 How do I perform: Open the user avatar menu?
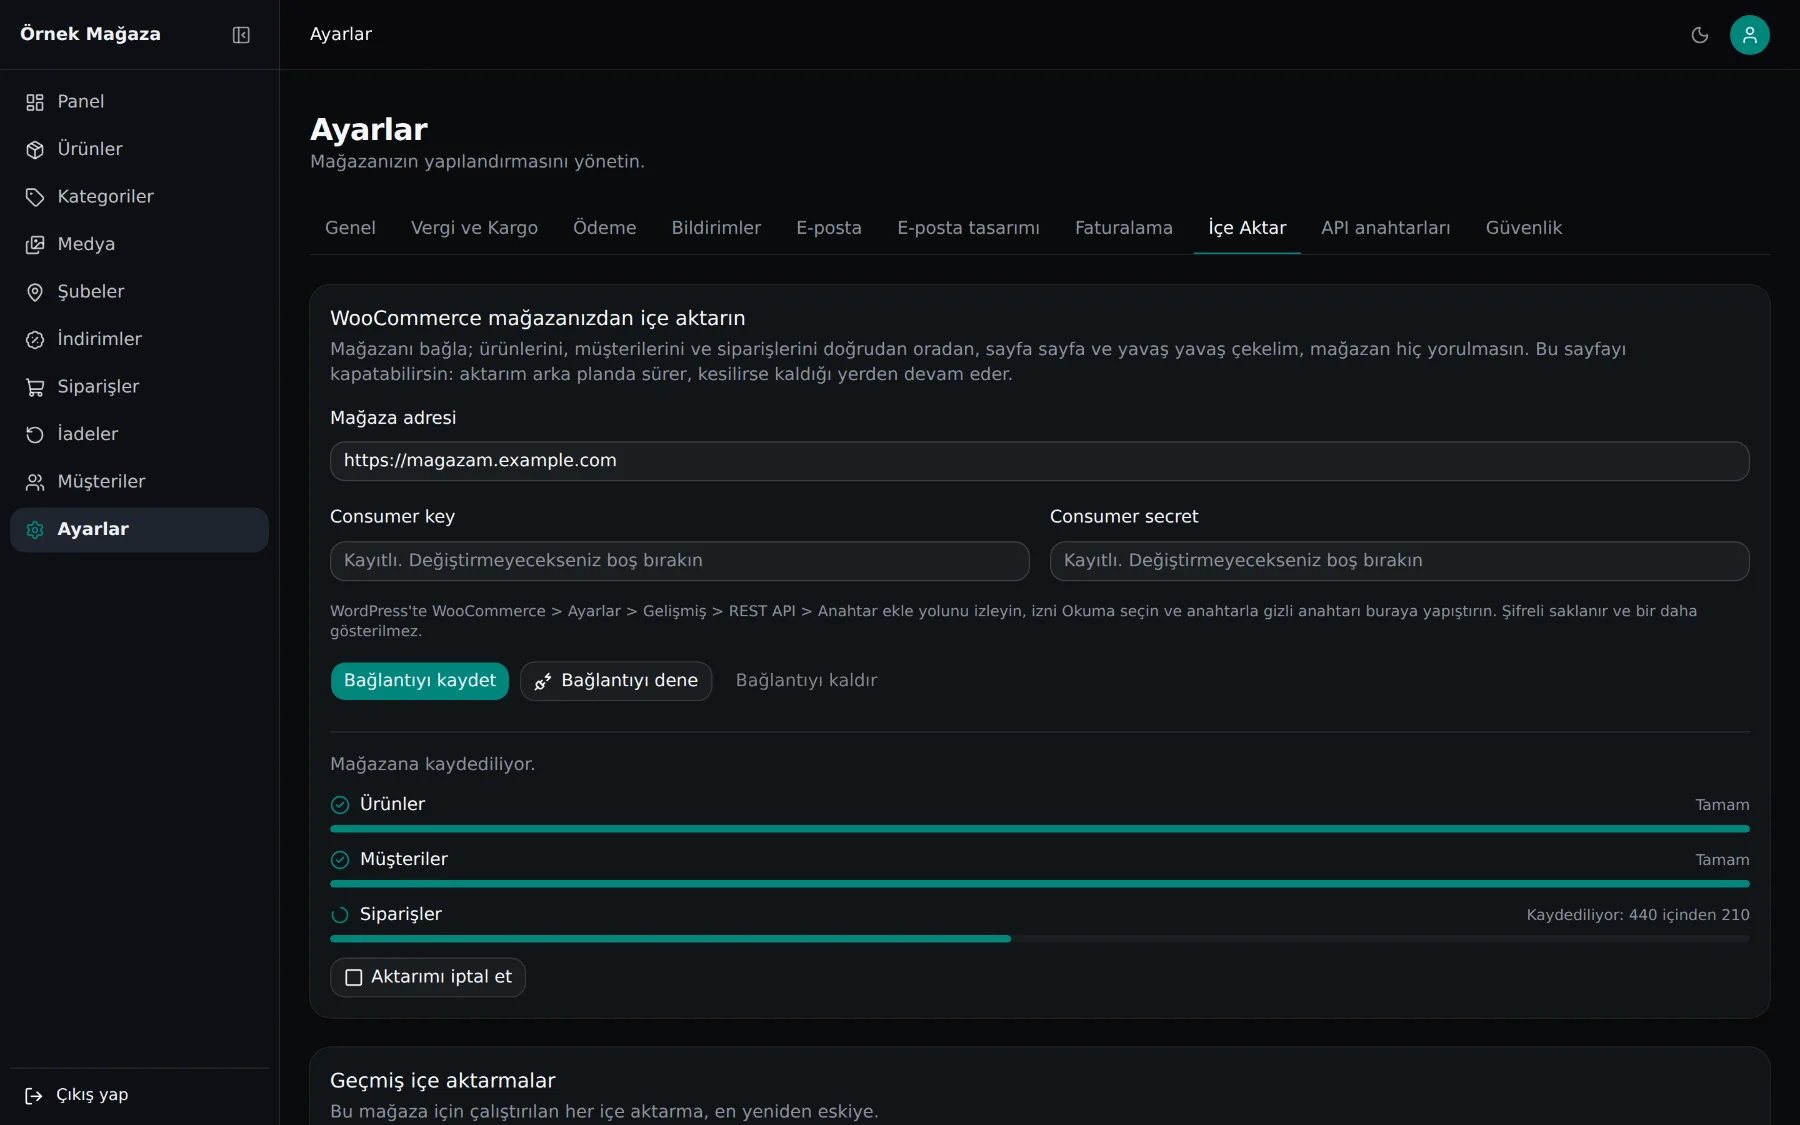pos(1750,35)
